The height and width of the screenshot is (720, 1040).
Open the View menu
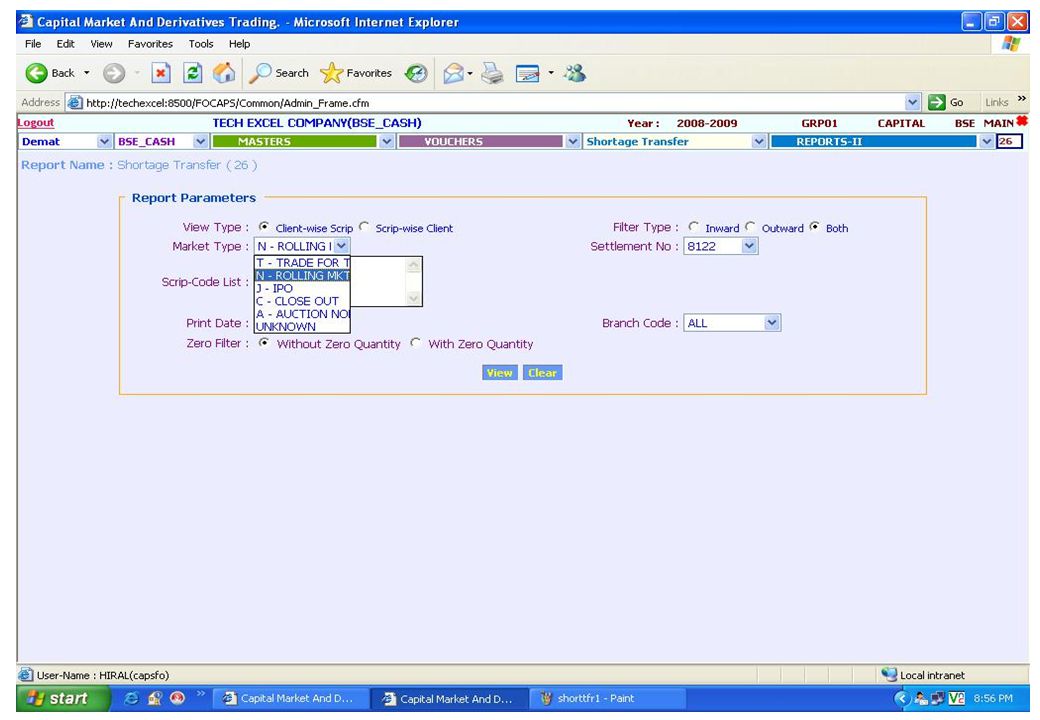101,44
